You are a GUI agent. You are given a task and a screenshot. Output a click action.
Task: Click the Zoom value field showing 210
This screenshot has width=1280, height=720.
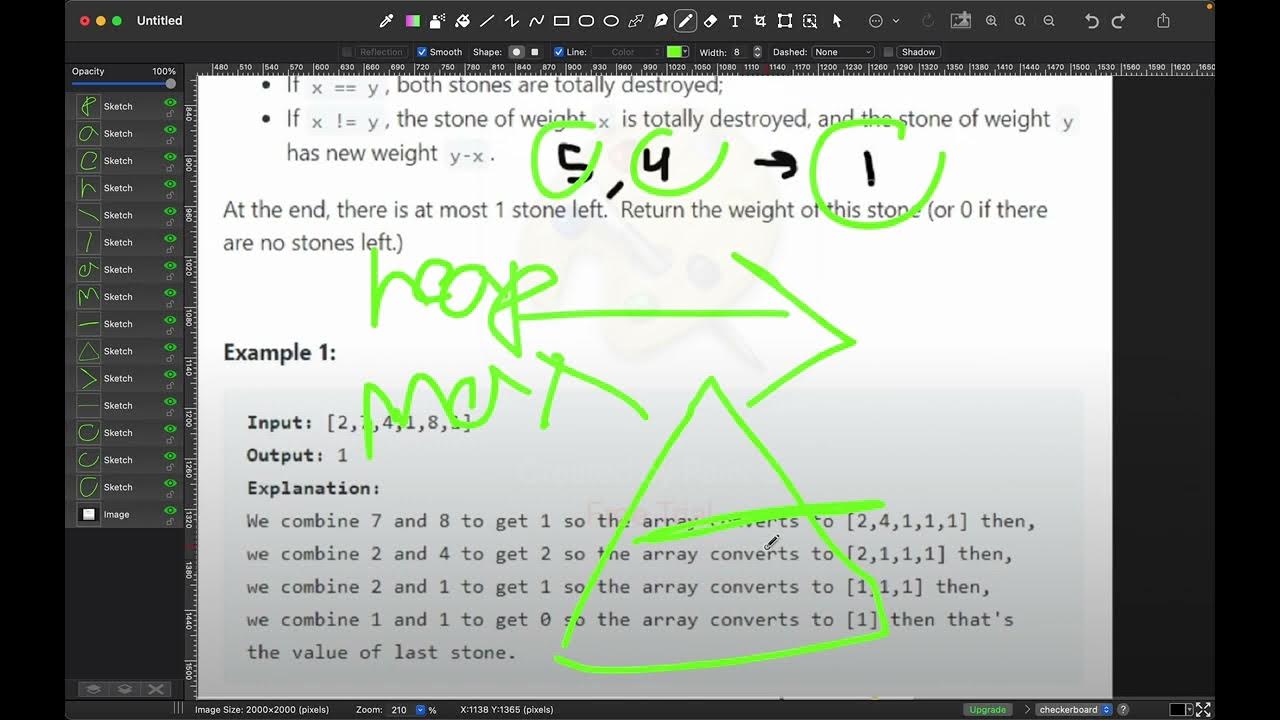click(x=399, y=710)
